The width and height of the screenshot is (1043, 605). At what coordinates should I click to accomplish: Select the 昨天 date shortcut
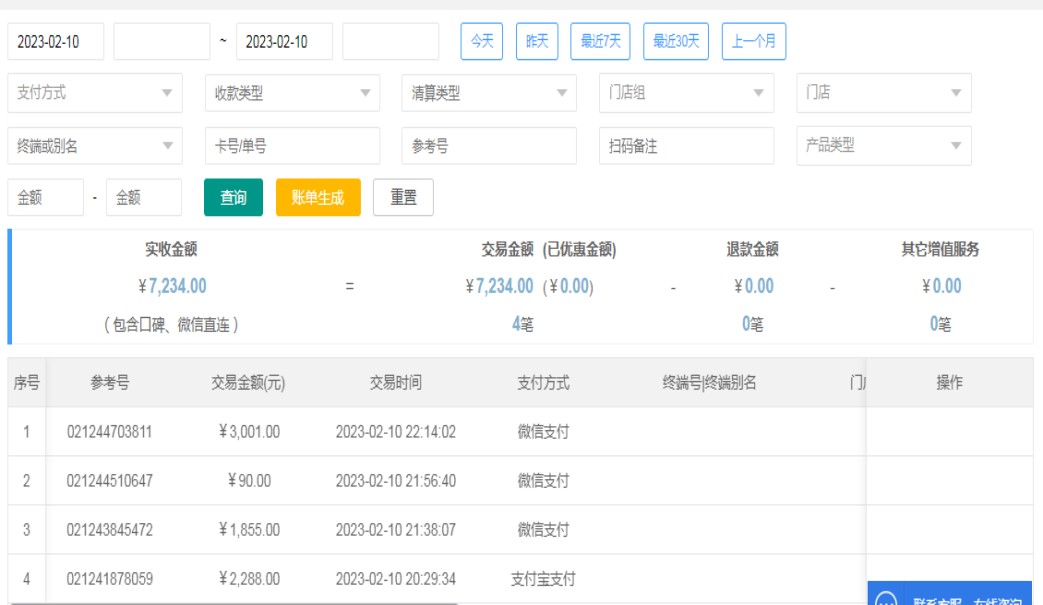pyautogui.click(x=537, y=41)
